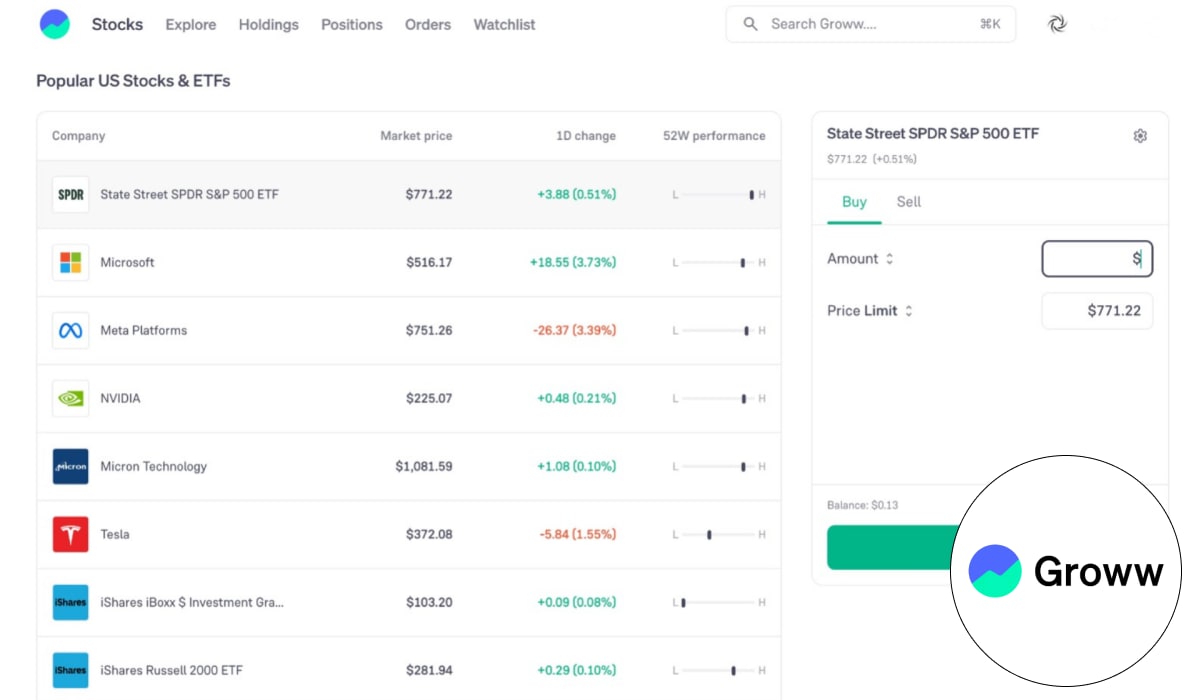1200x700 pixels.
Task: Toggle the Price Limit selector arrows
Action: click(909, 311)
